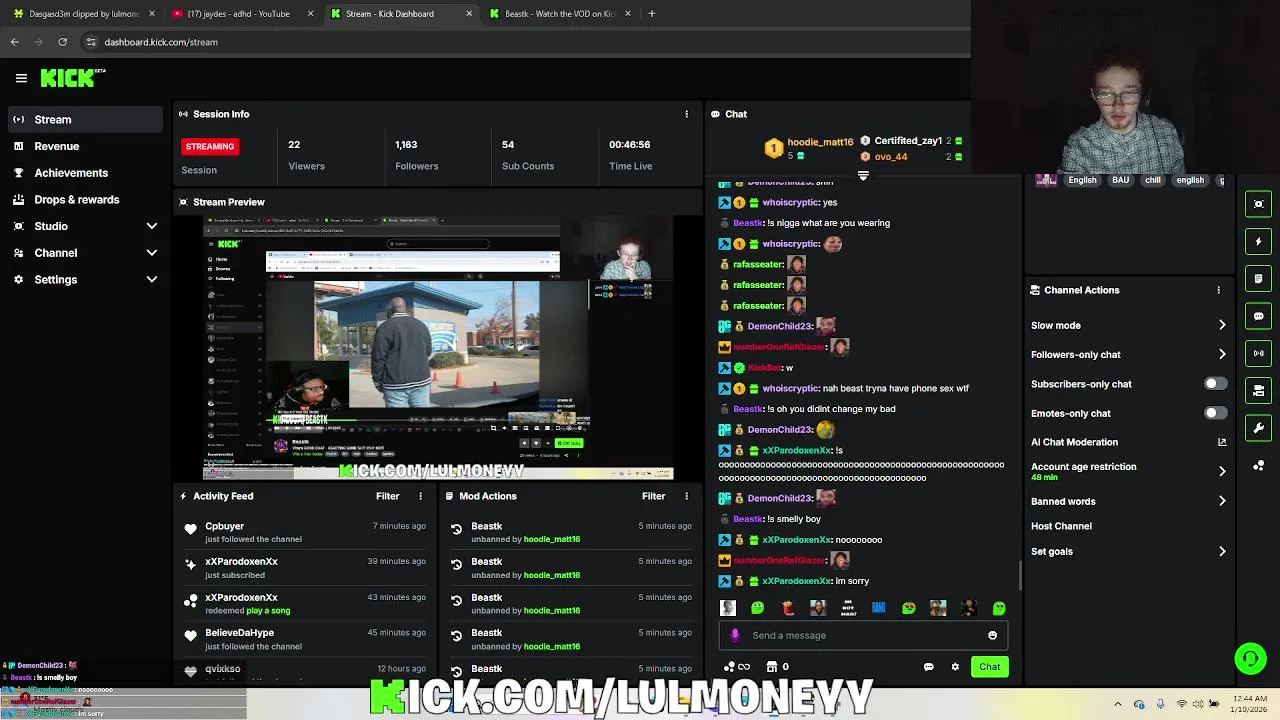Click the channel points infinity icon
Viewport: 1280px width, 720px height.
pos(736,667)
